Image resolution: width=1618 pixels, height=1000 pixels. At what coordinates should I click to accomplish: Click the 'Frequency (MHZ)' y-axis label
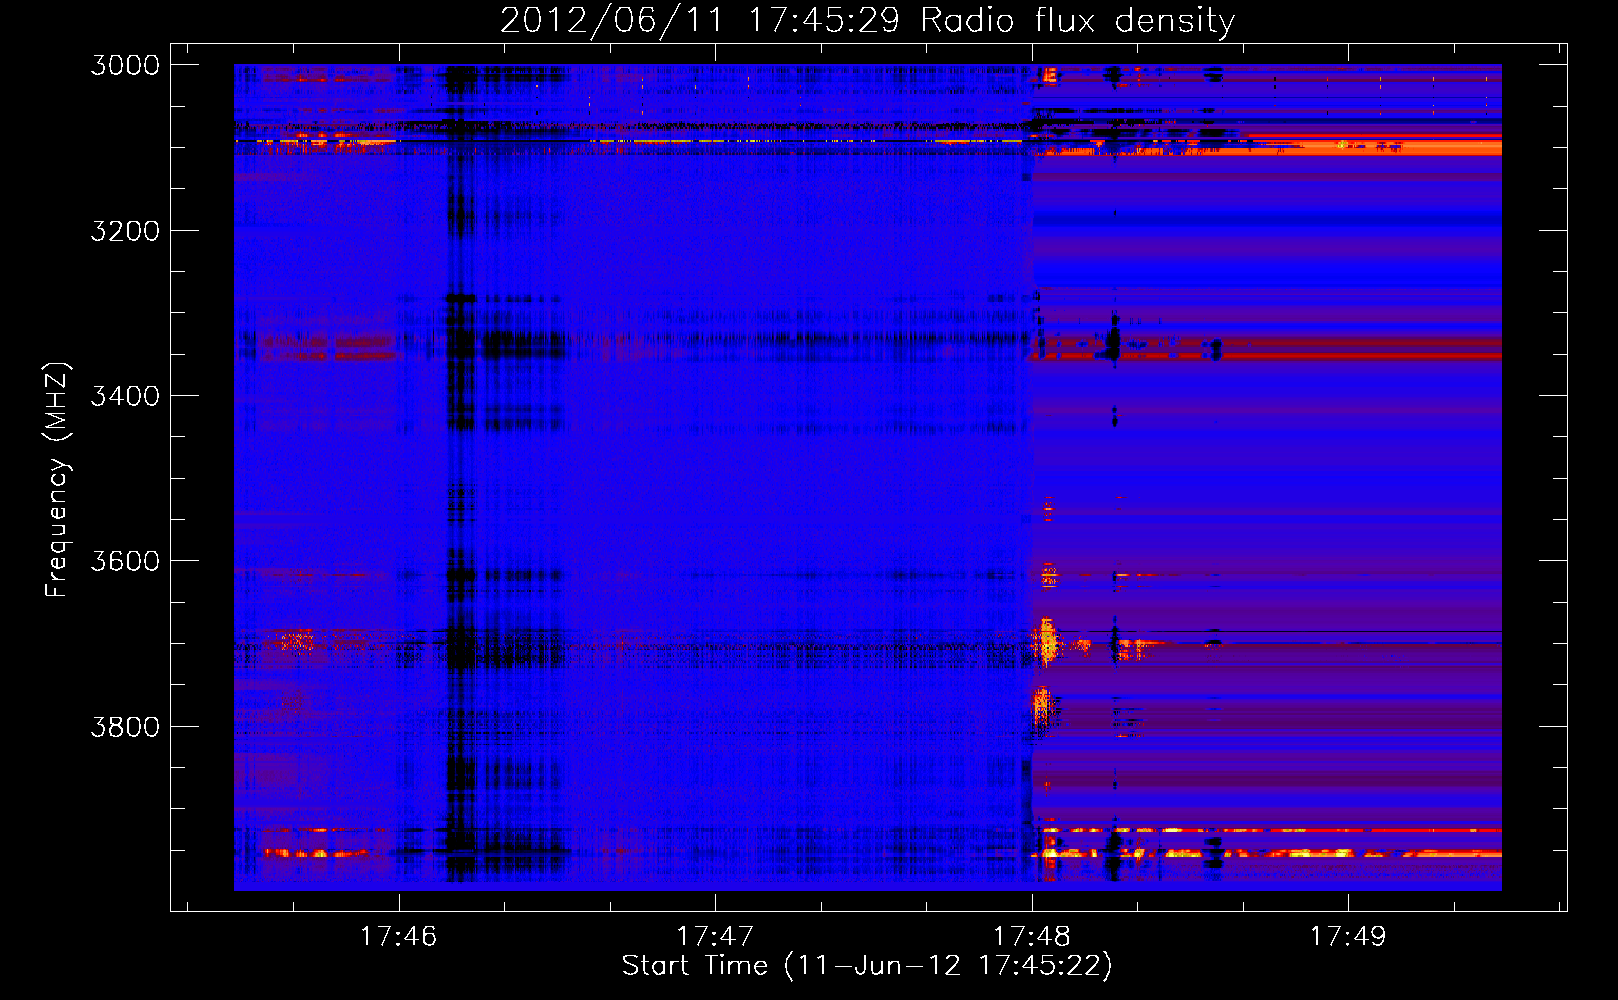[x=59, y=480]
